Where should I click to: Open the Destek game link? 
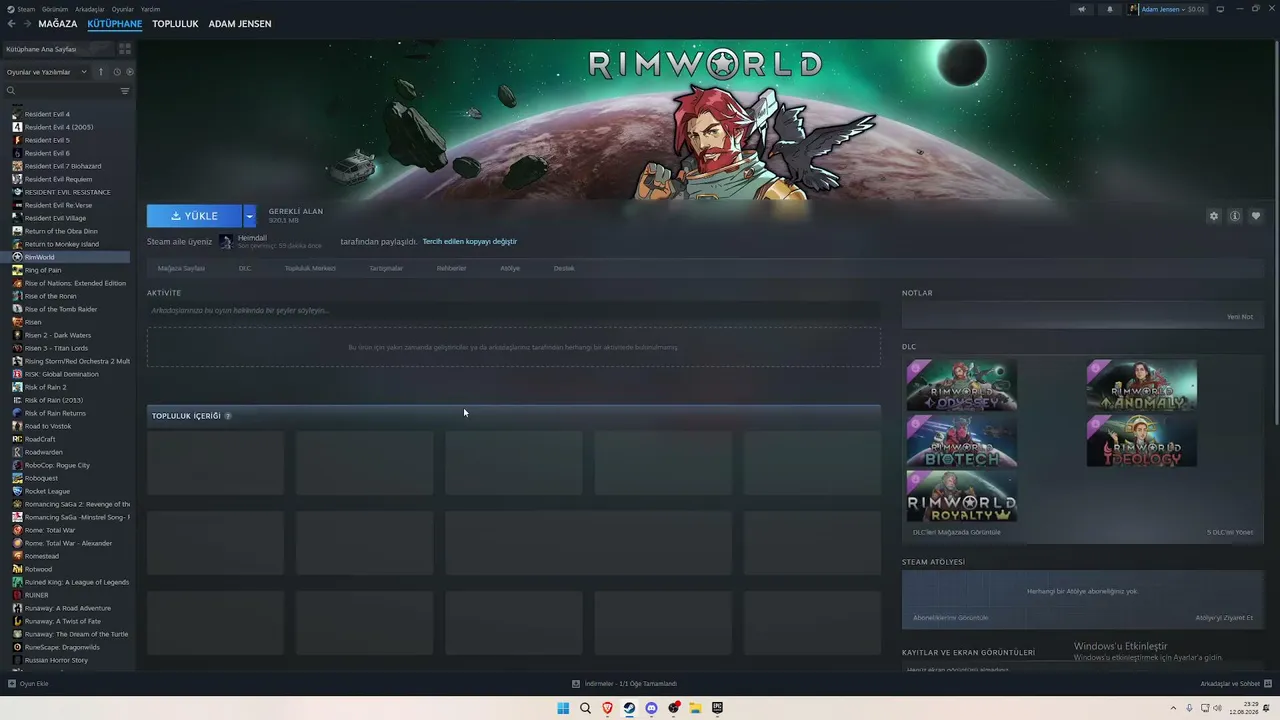click(564, 268)
